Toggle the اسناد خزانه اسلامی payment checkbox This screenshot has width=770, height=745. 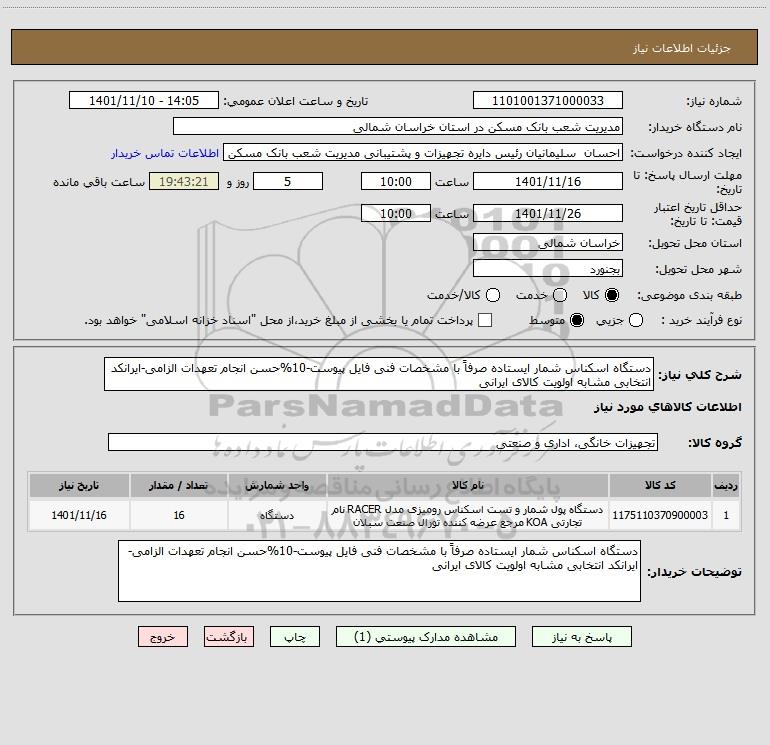[x=485, y=320]
